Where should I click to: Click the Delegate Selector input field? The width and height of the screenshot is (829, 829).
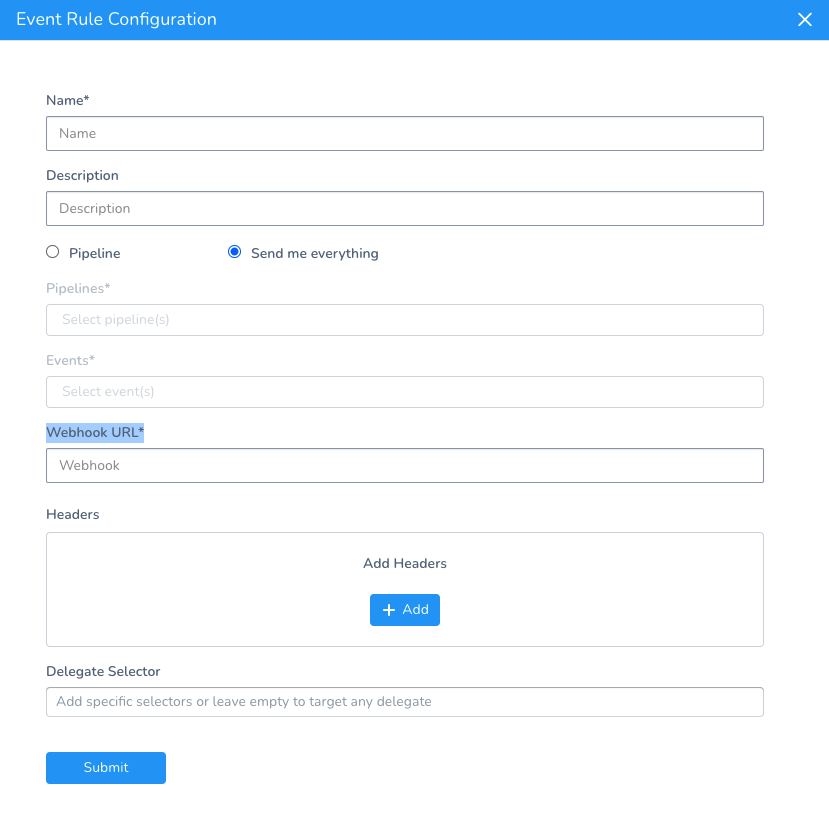[x=404, y=702]
